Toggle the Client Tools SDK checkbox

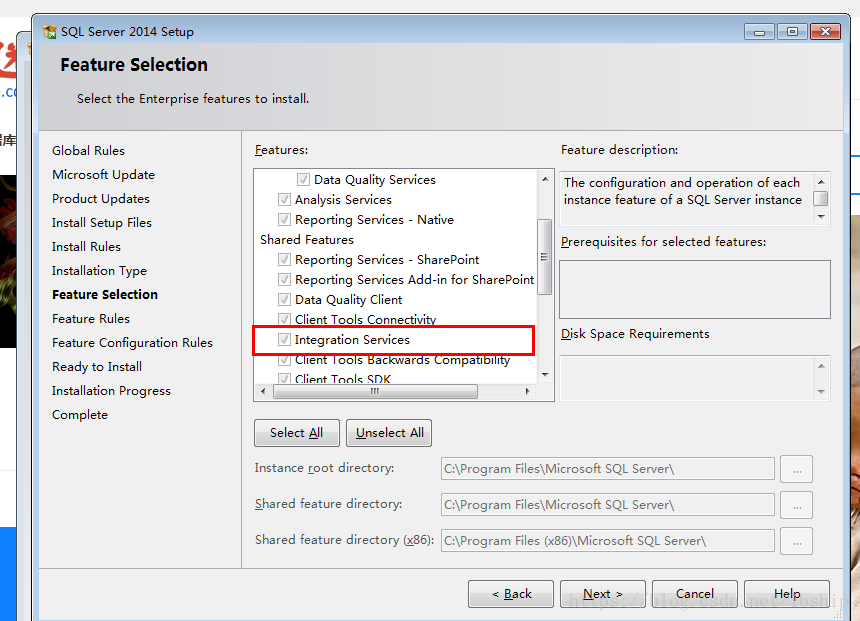tap(284, 379)
